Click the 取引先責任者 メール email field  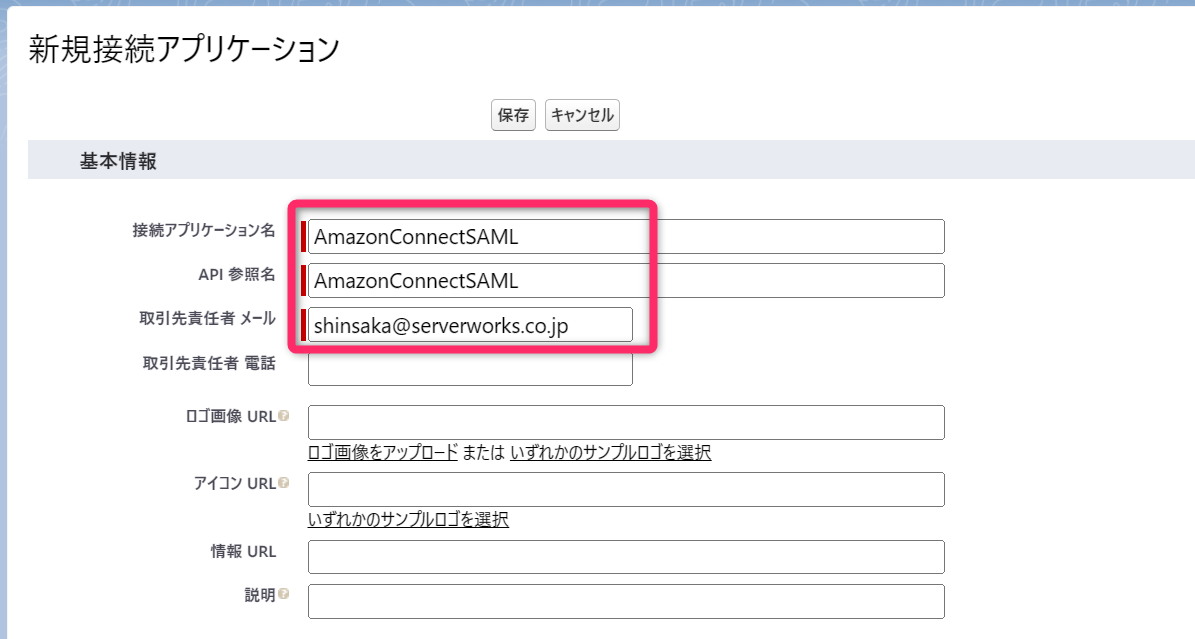point(470,324)
